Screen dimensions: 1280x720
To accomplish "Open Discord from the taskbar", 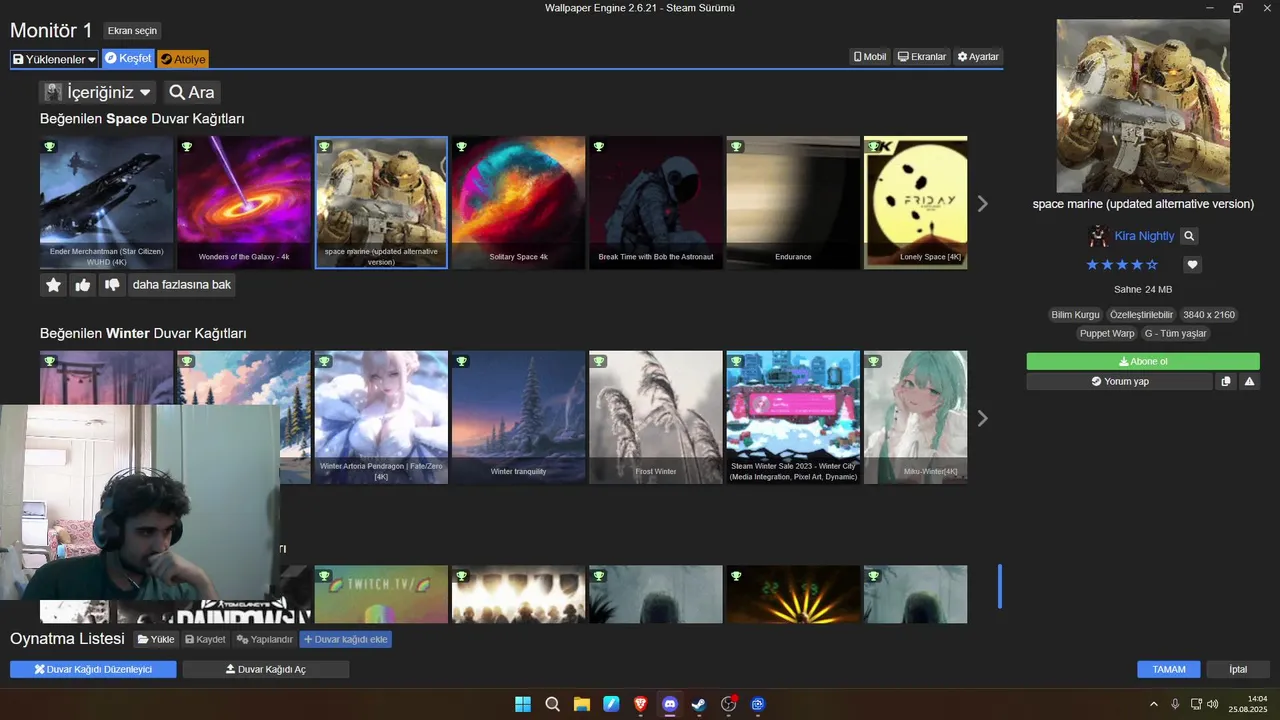I will [x=670, y=704].
